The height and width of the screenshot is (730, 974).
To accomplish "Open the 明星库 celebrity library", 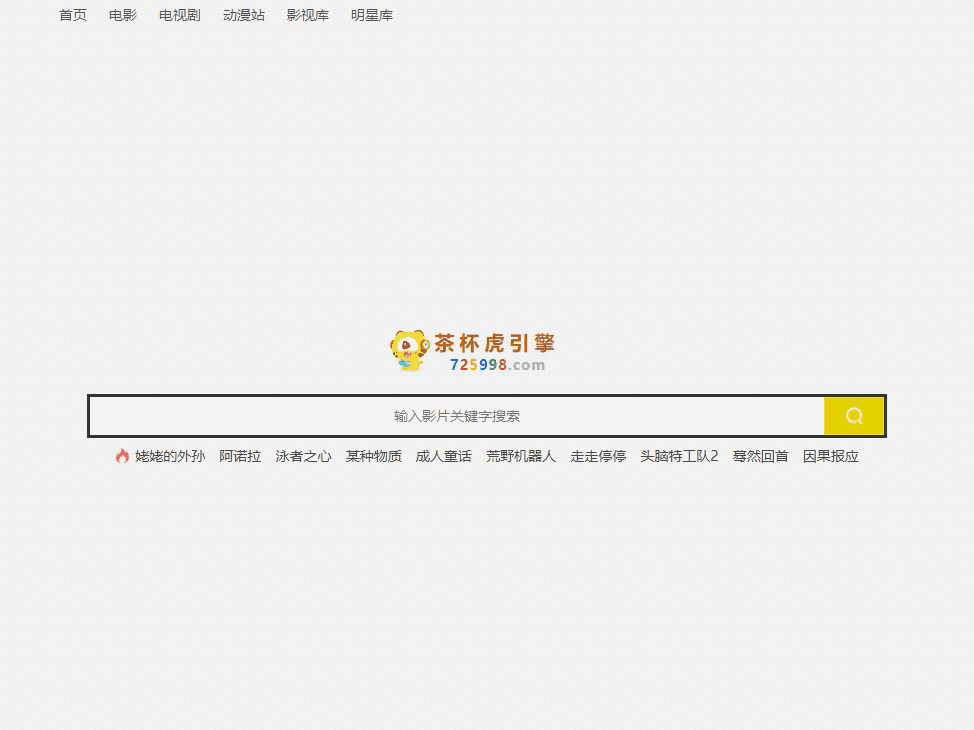I will (372, 15).
